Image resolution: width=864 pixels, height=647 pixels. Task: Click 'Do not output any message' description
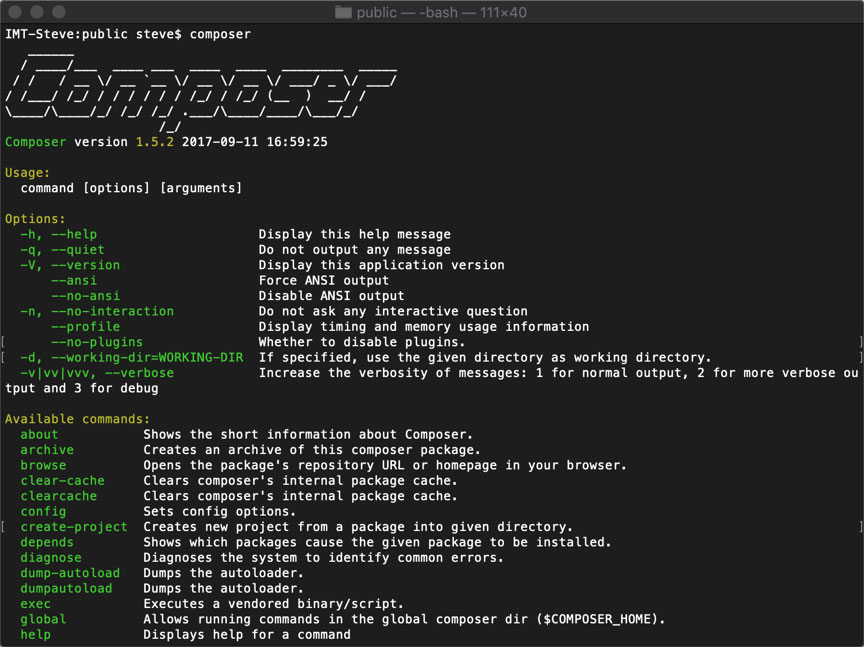pyautogui.click(x=355, y=250)
